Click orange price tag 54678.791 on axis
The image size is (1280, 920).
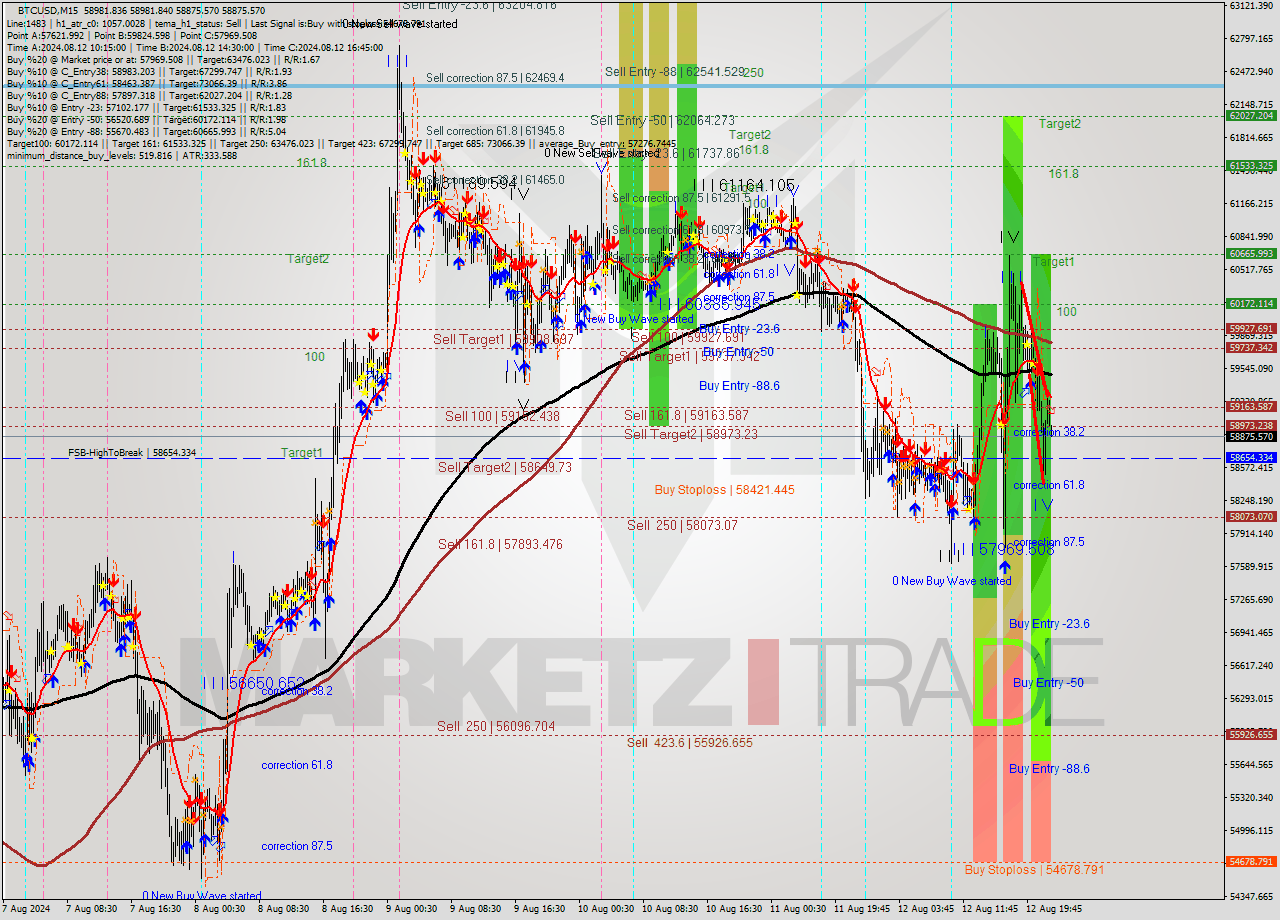(1251, 862)
